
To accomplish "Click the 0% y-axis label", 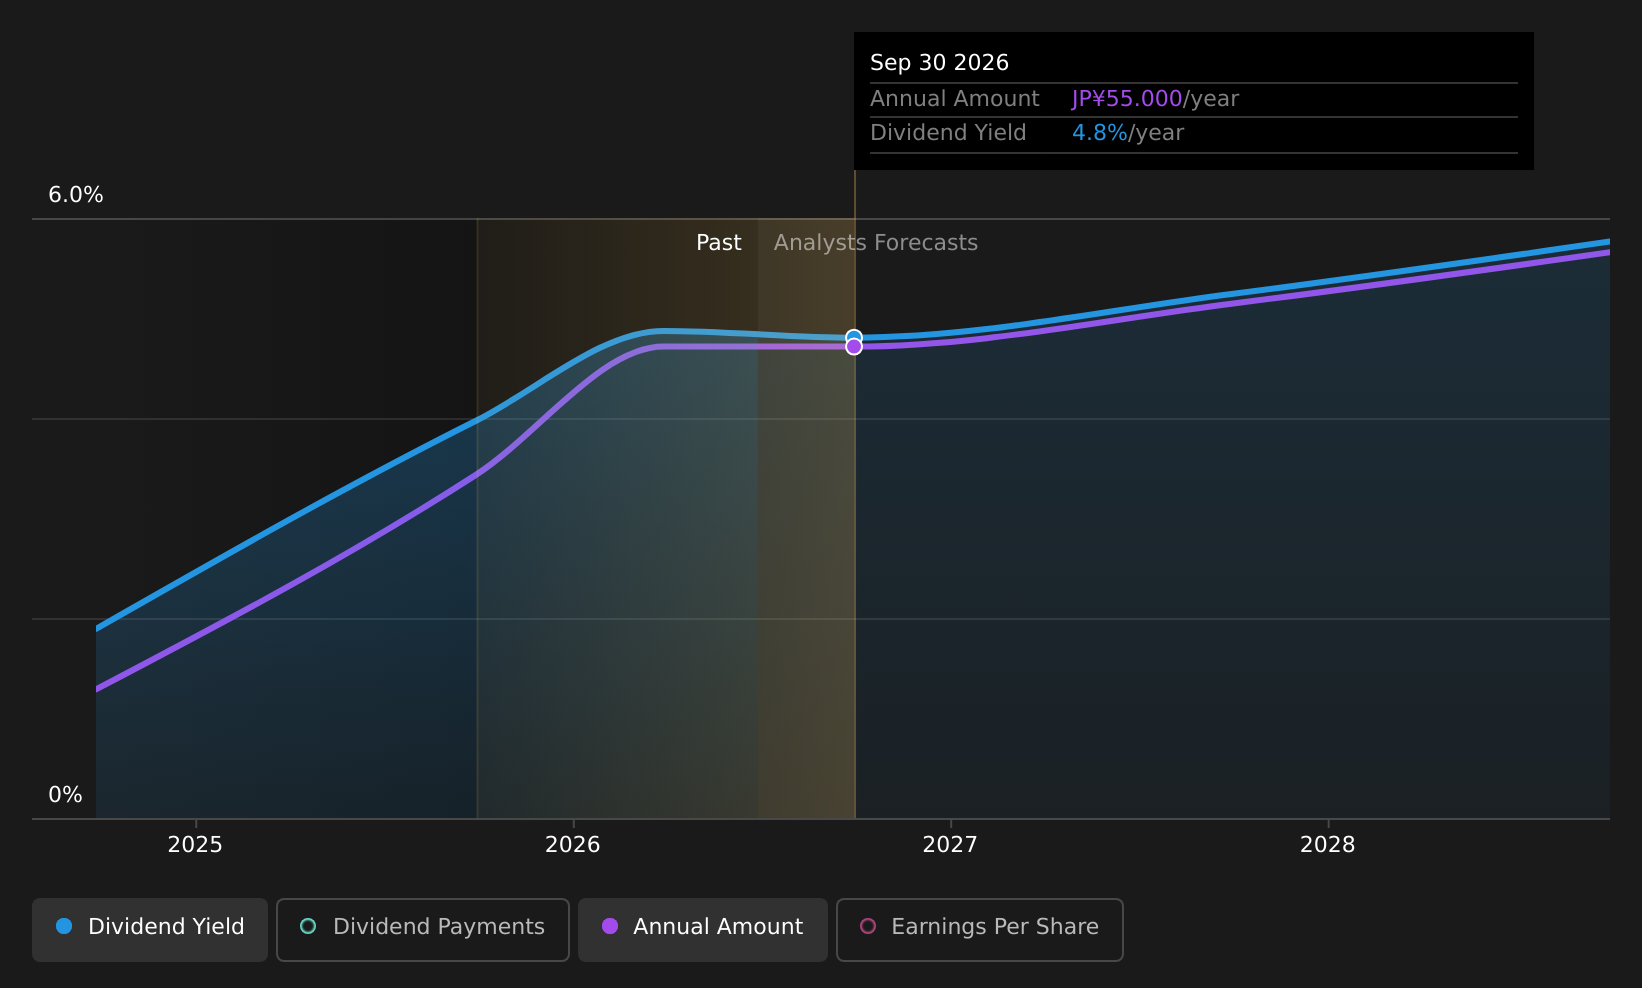I will (65, 795).
